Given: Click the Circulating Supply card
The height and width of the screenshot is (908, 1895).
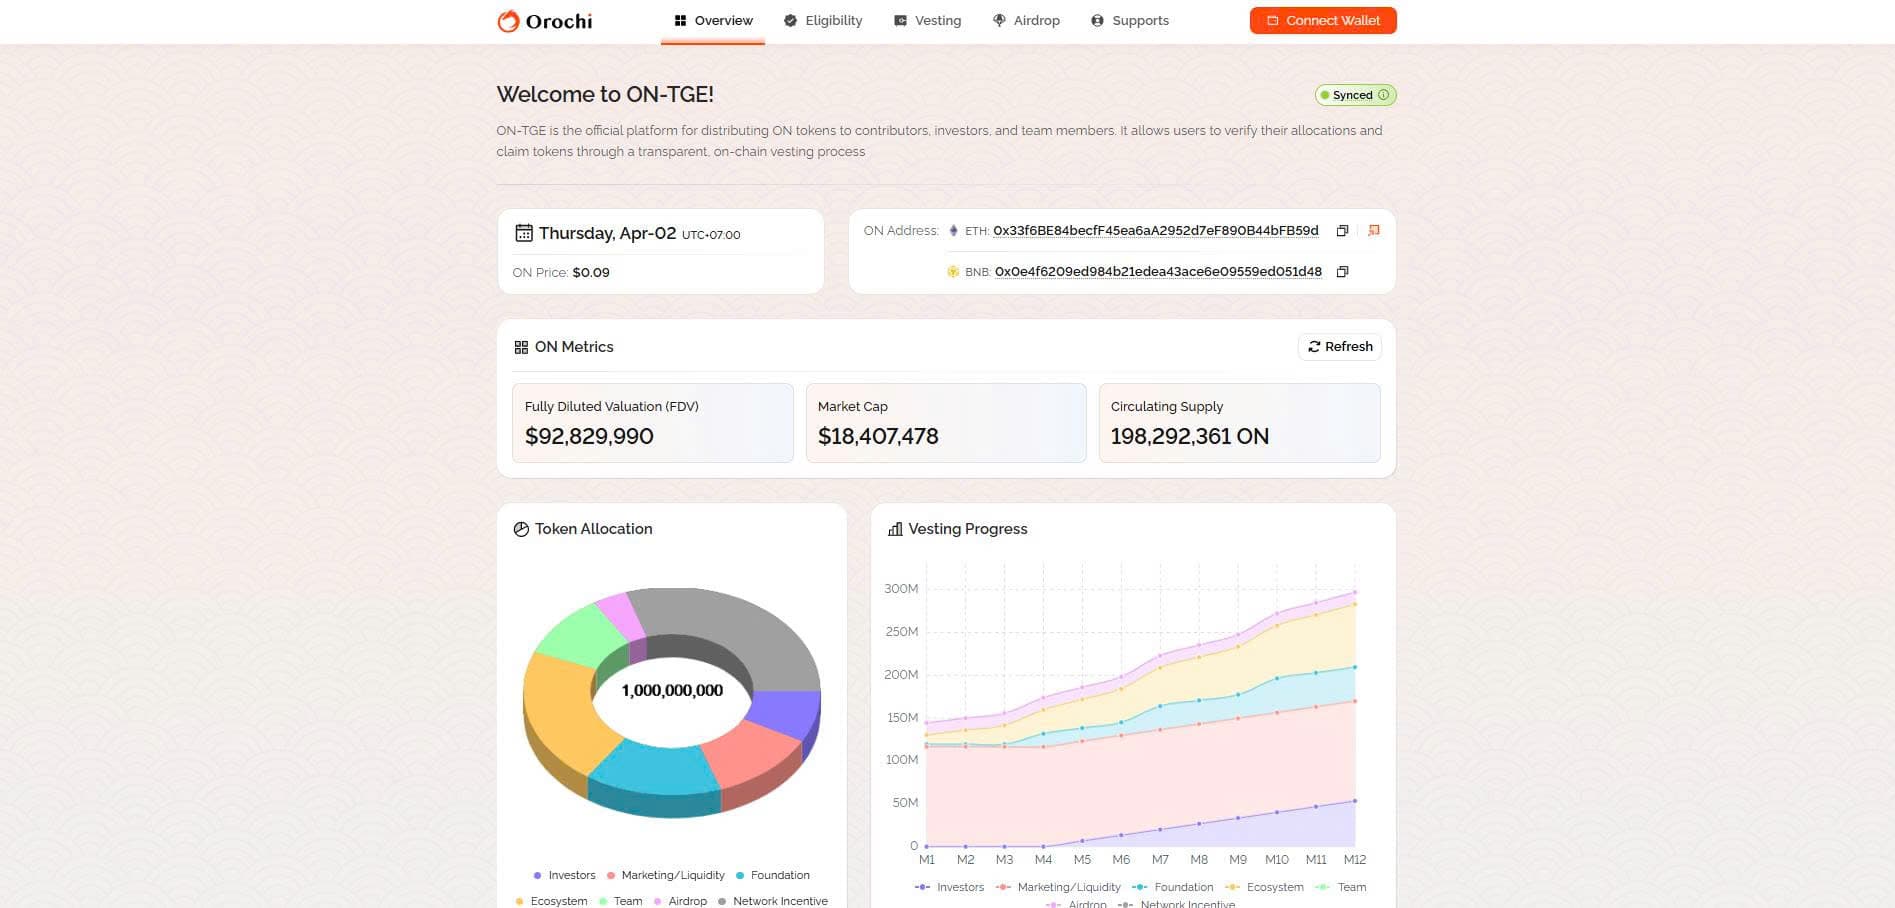Looking at the screenshot, I should coord(1240,423).
